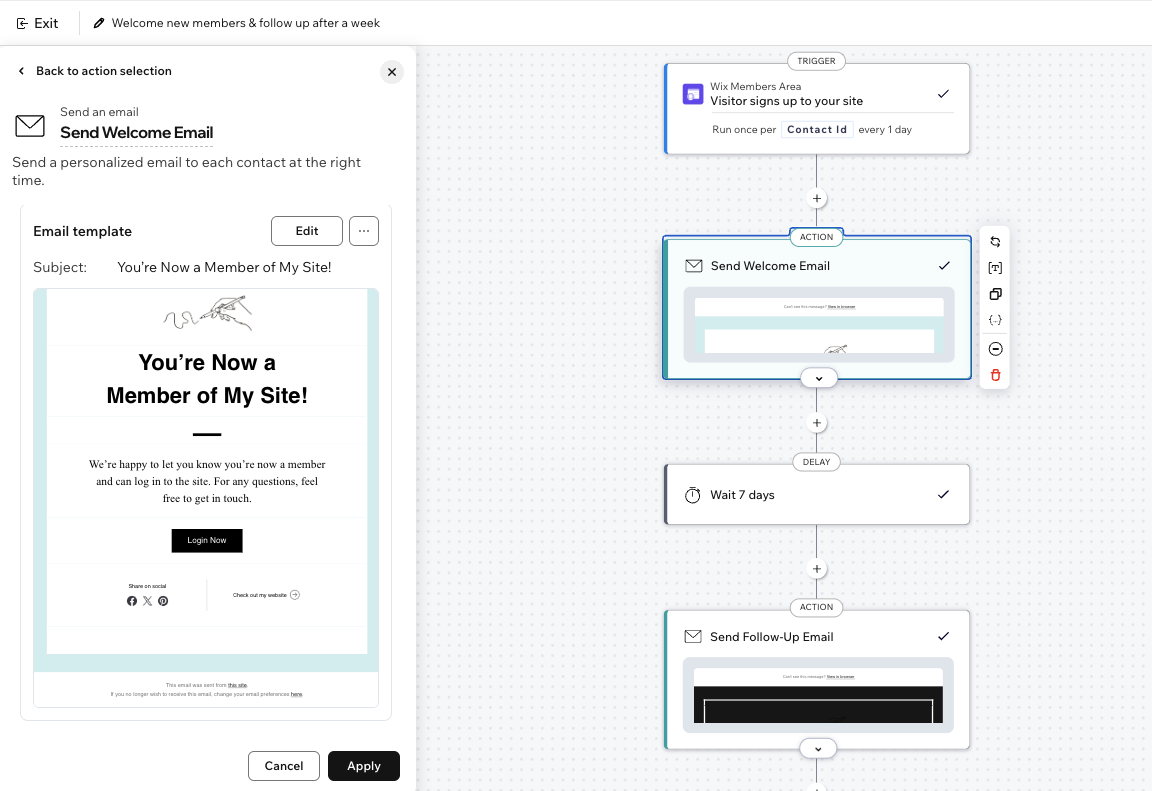Viewport: 1152px width, 791px height.
Task: Click the 'here' link in email footer
Action: point(297,694)
